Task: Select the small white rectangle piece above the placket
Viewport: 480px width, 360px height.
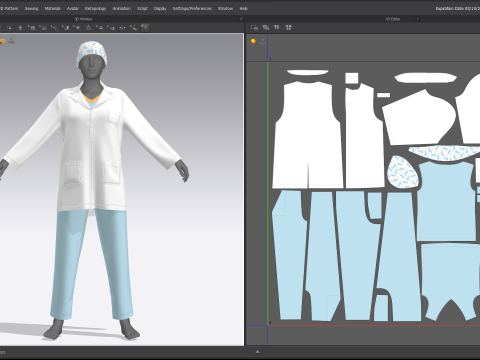Action: pos(352,78)
